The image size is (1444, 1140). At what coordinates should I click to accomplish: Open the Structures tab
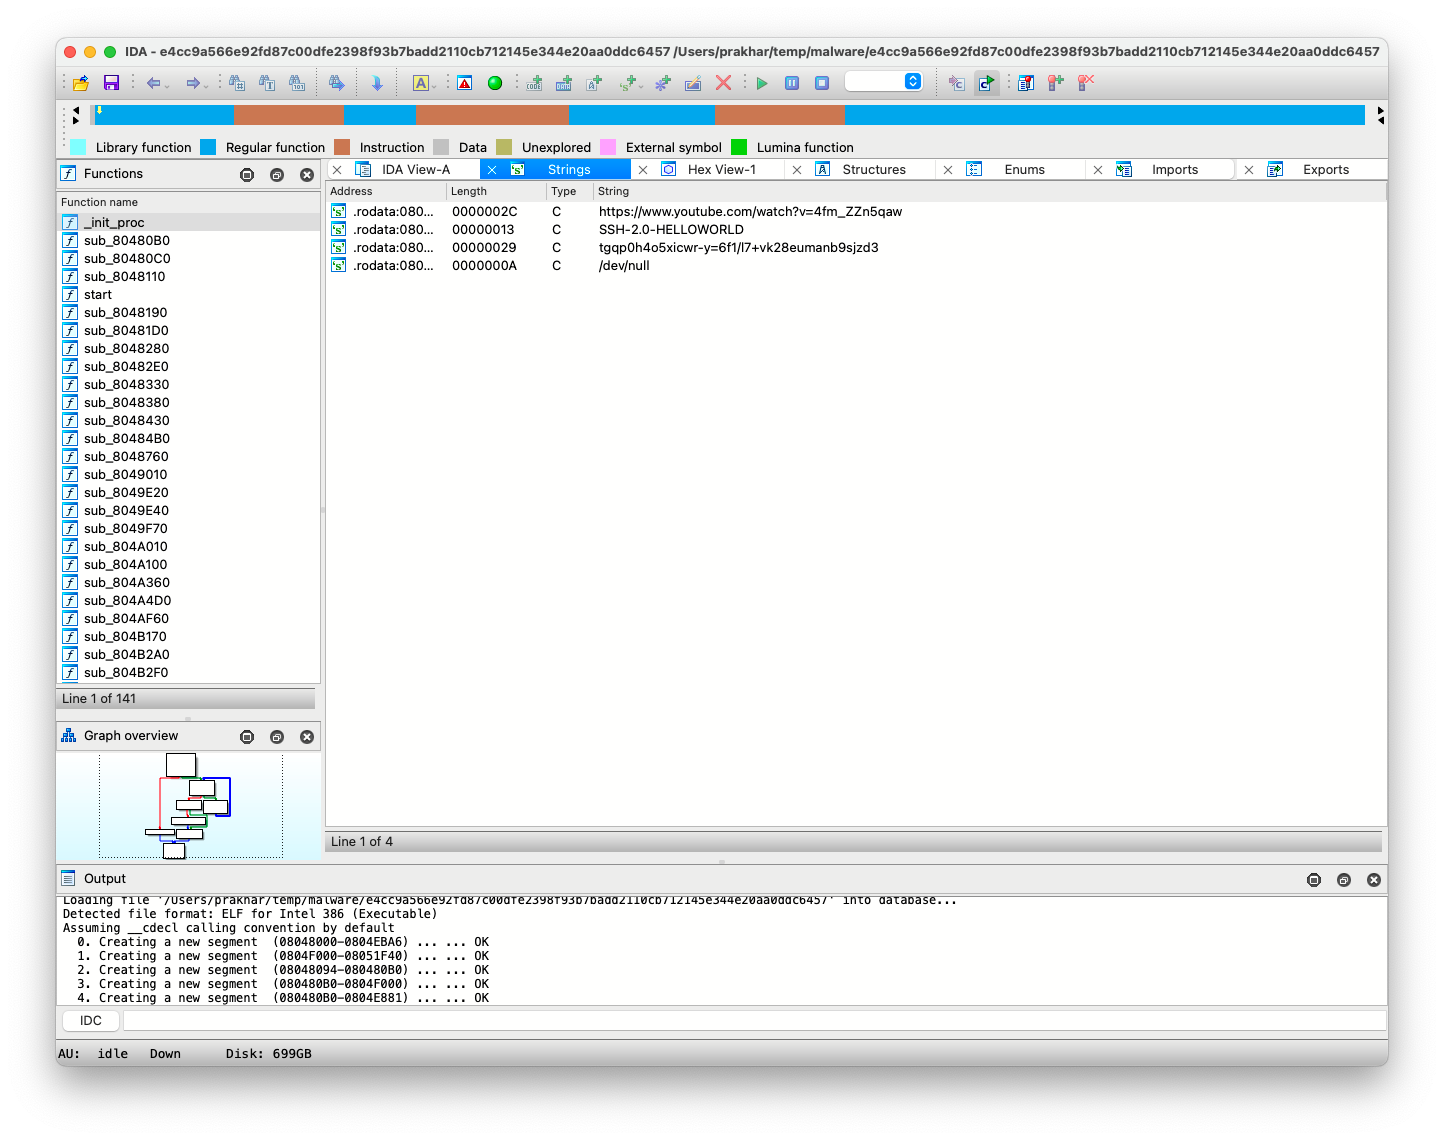click(x=874, y=170)
